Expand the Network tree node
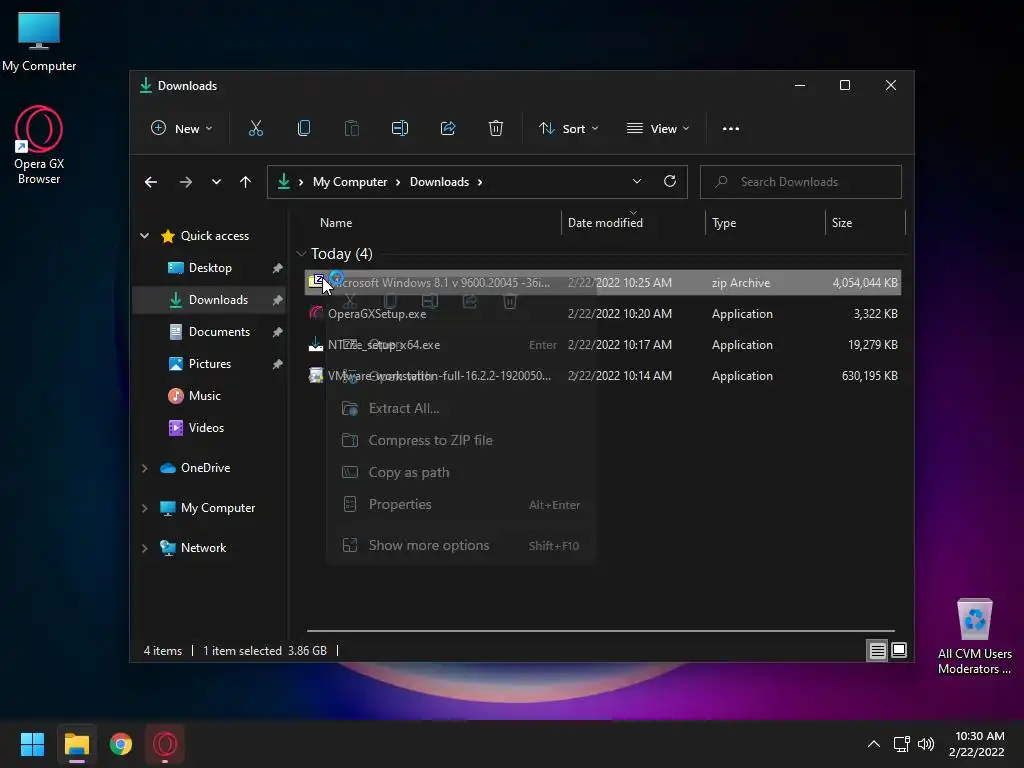The image size is (1024, 768). tap(144, 548)
